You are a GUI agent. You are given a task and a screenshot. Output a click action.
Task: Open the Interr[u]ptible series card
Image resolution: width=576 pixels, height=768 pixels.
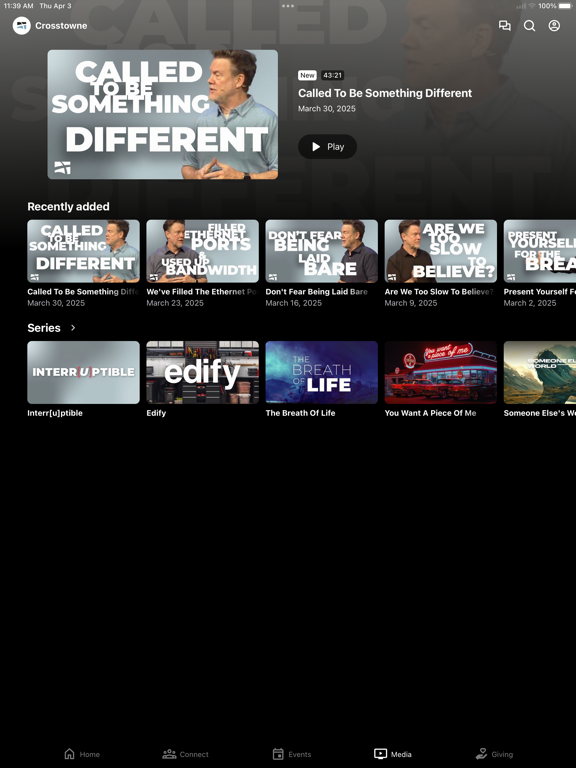coord(83,372)
